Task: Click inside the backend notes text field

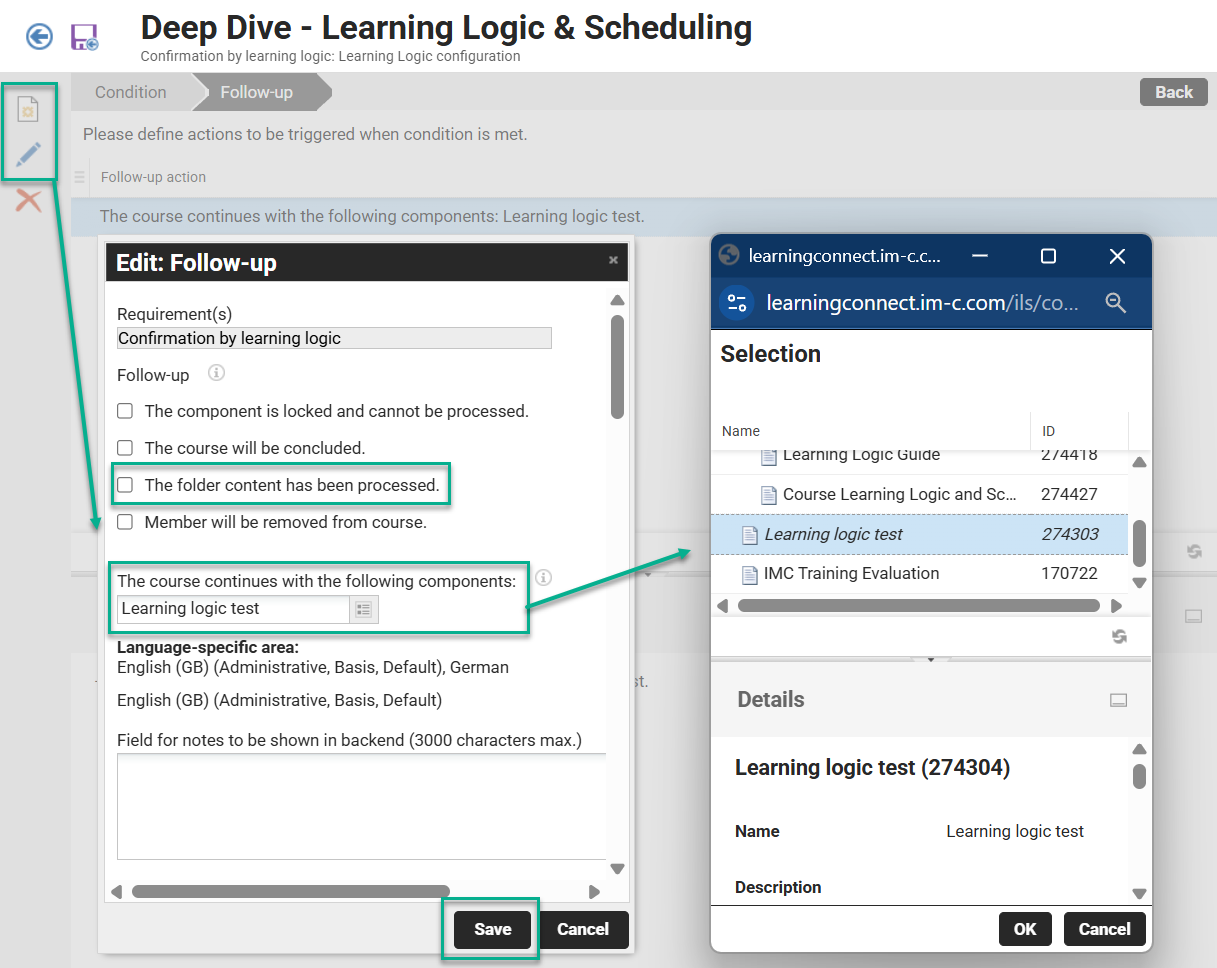Action: tap(362, 805)
